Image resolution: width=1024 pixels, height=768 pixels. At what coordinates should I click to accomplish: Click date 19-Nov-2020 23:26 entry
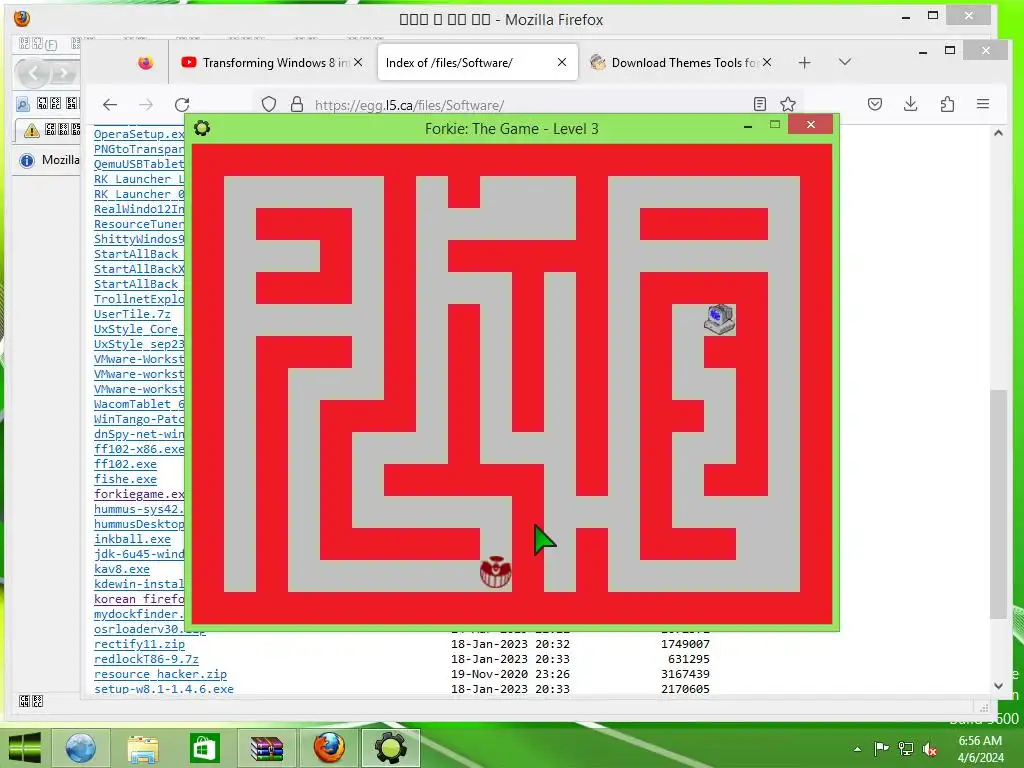pos(510,674)
